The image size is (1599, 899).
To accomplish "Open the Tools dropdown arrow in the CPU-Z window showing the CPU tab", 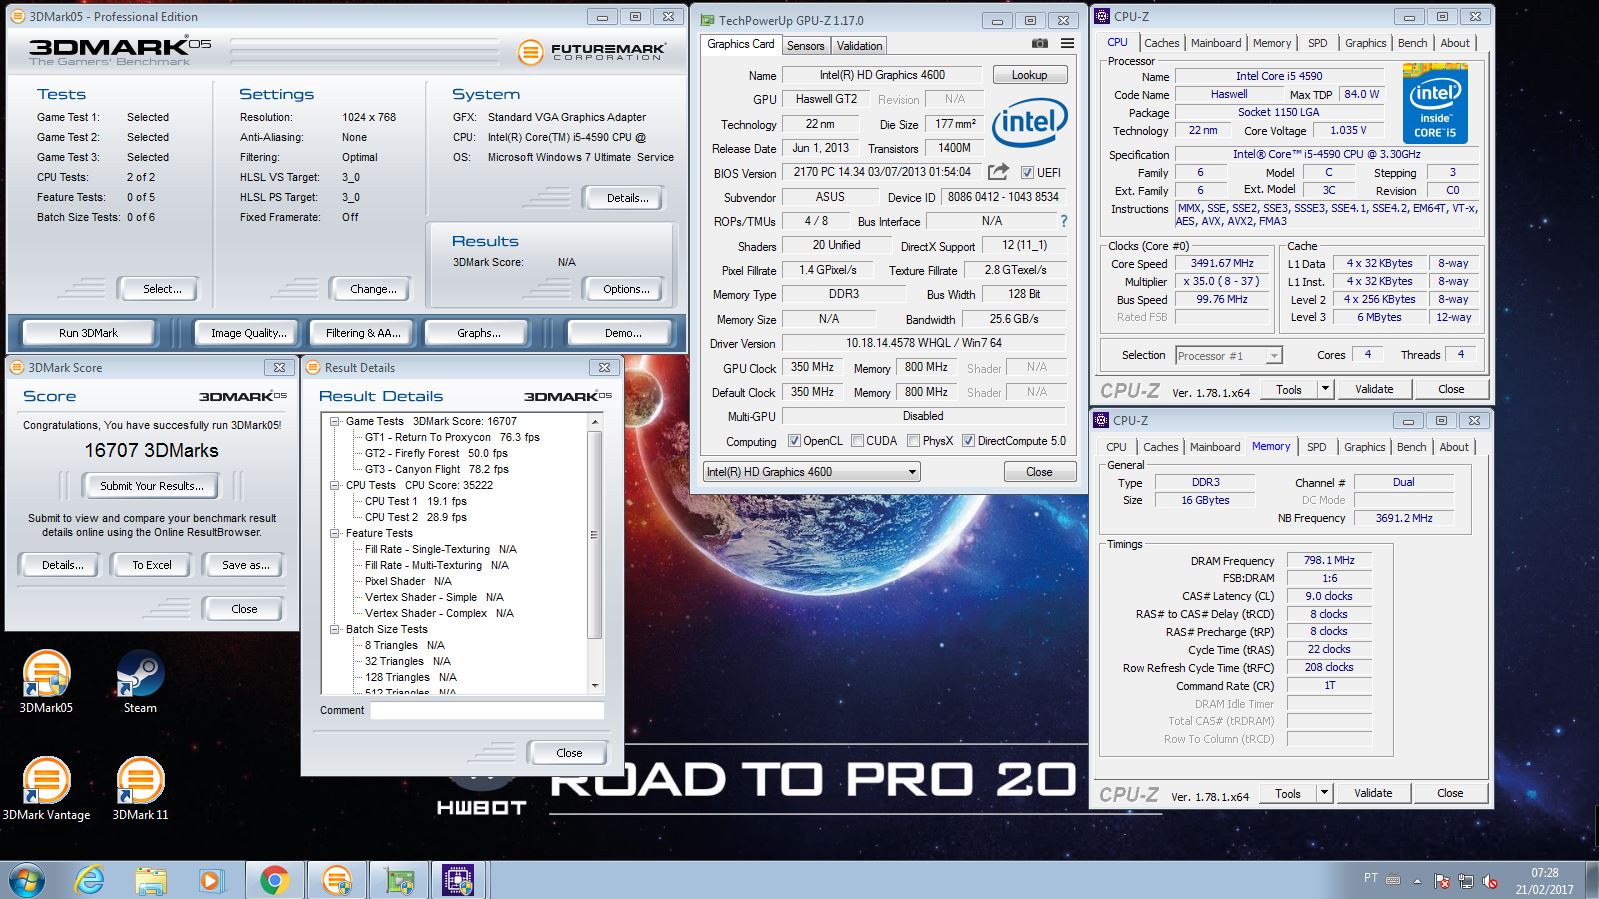I will (1325, 389).
